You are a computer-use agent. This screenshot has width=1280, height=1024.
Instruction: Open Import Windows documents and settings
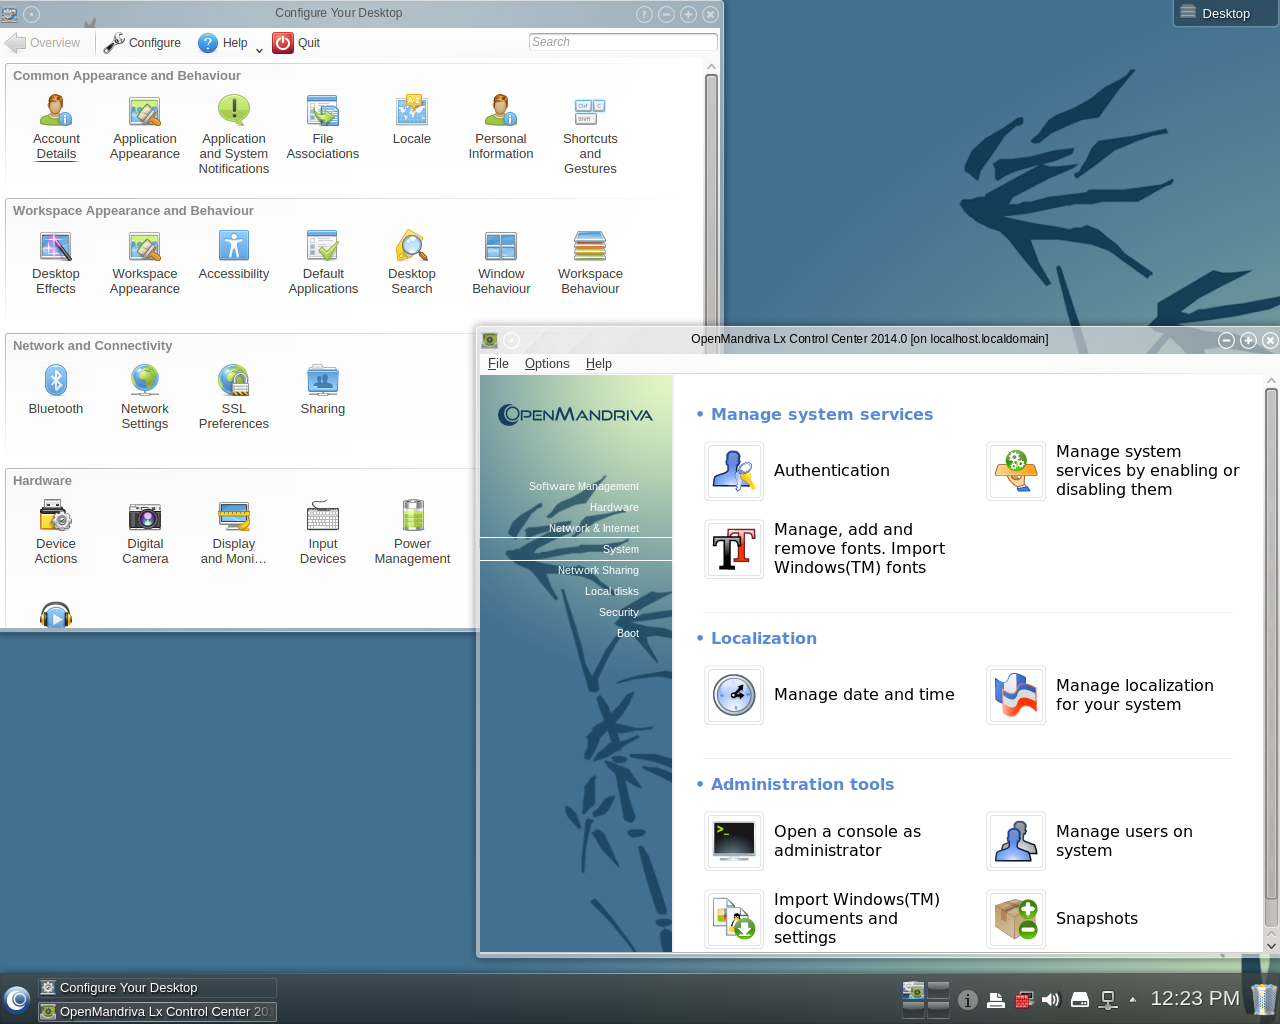(x=823, y=919)
